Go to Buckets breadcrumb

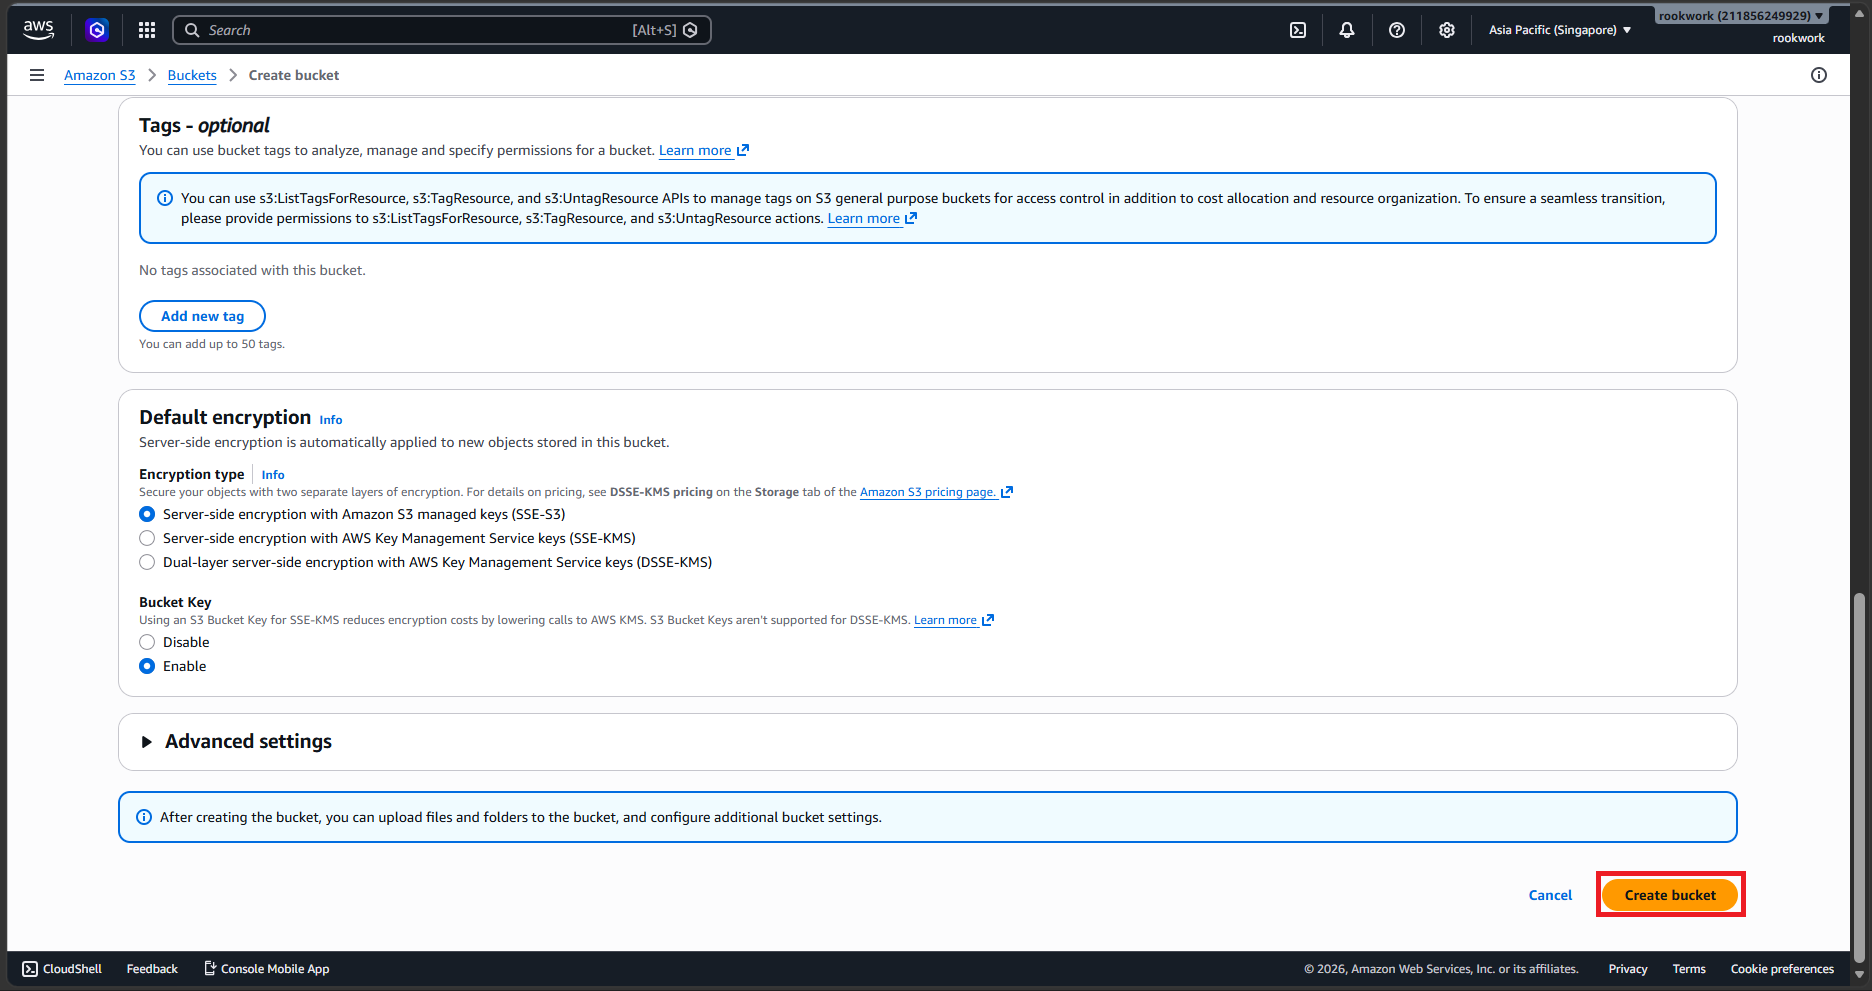point(192,75)
